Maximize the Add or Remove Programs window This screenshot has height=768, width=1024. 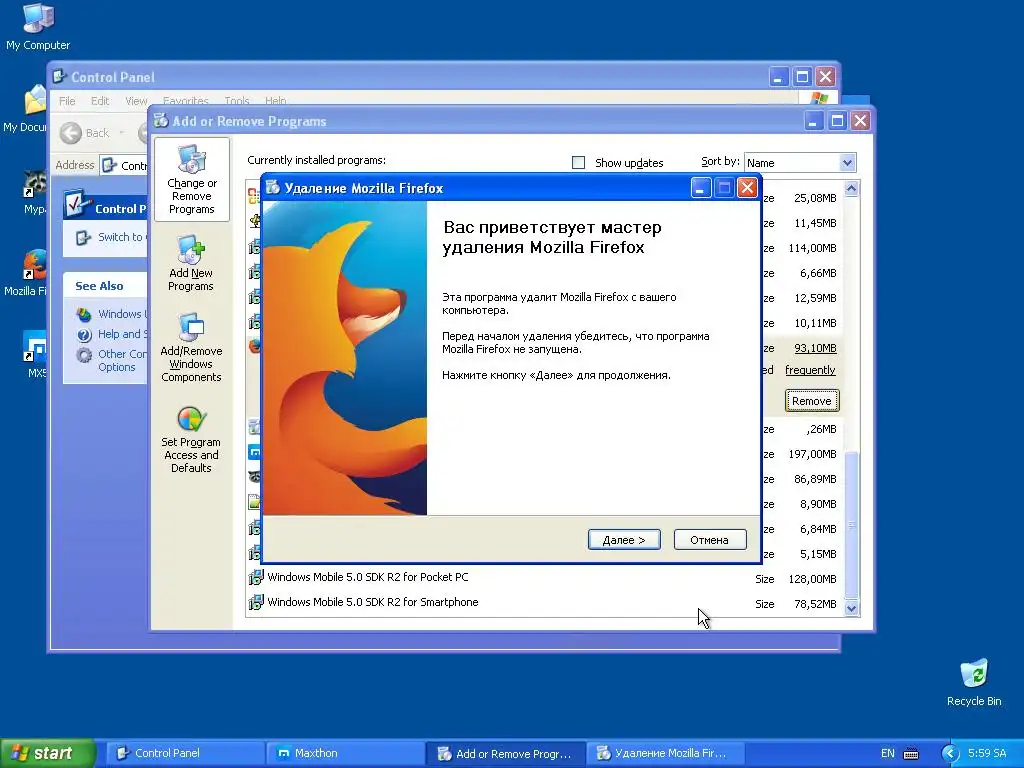pyautogui.click(x=837, y=121)
